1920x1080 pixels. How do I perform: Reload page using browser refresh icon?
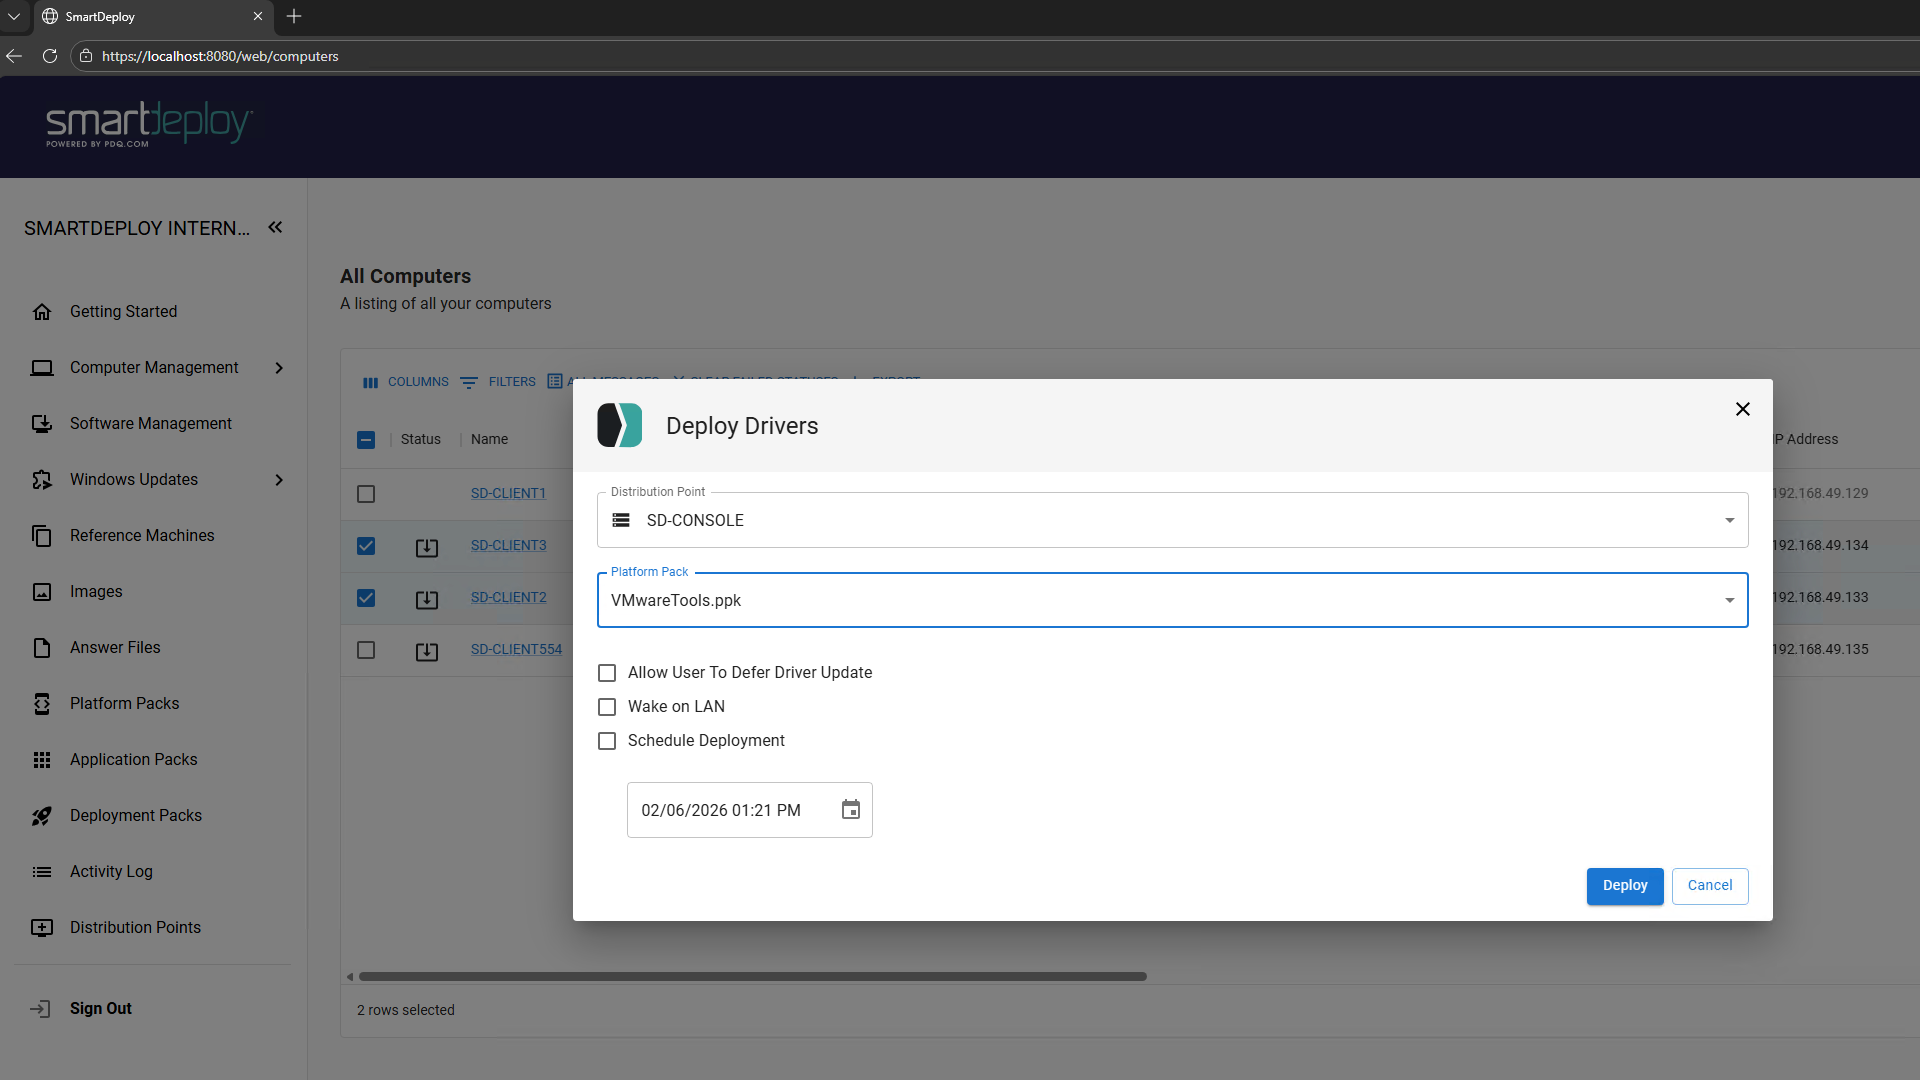click(50, 56)
